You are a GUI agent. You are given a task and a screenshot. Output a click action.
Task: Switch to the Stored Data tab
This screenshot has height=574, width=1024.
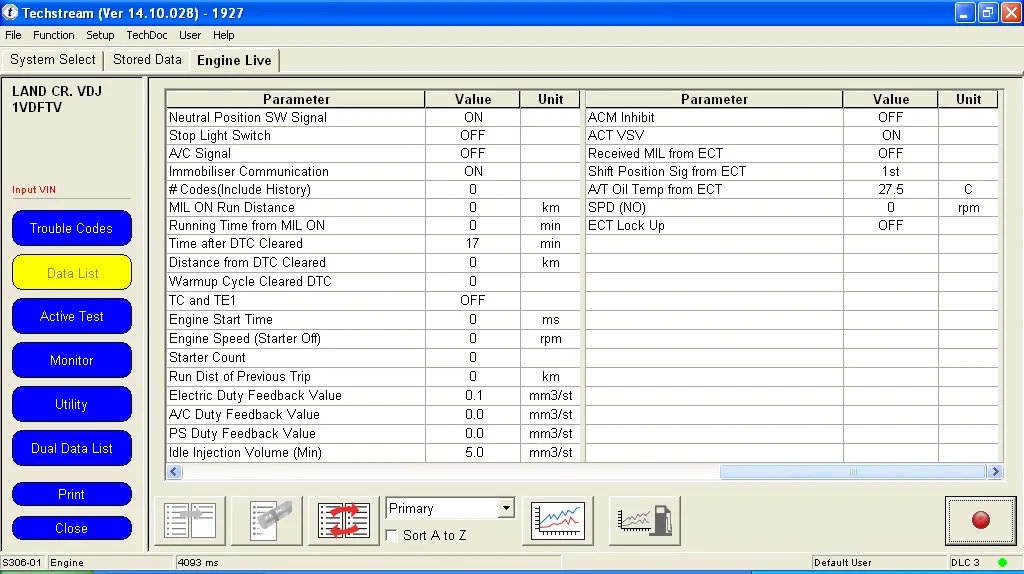147,59
